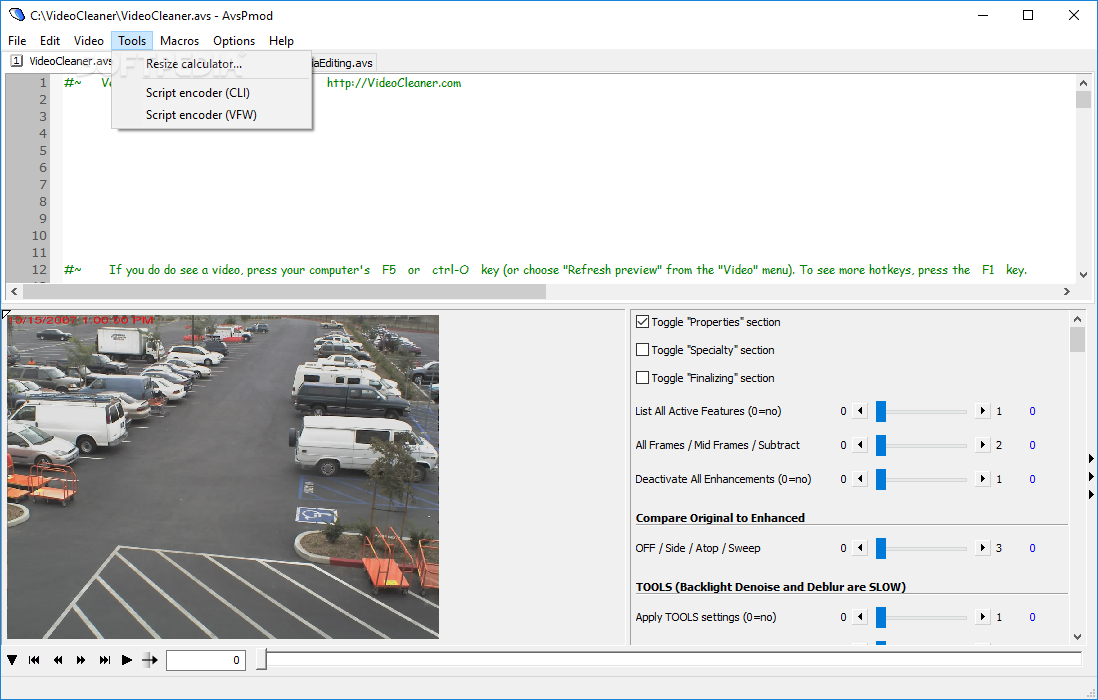Click the http://VideoCleaner.com text in script

point(394,83)
